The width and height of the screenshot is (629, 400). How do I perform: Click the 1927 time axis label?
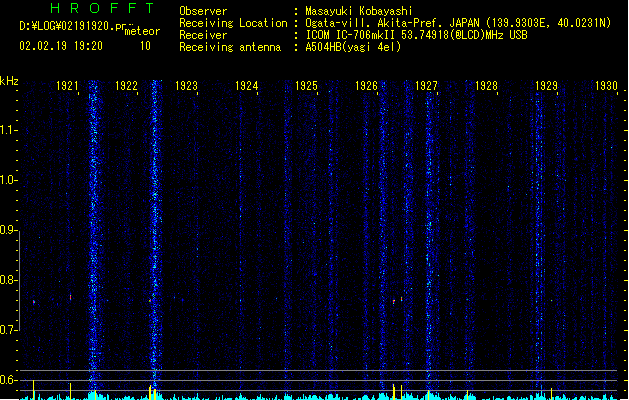pyautogui.click(x=426, y=86)
